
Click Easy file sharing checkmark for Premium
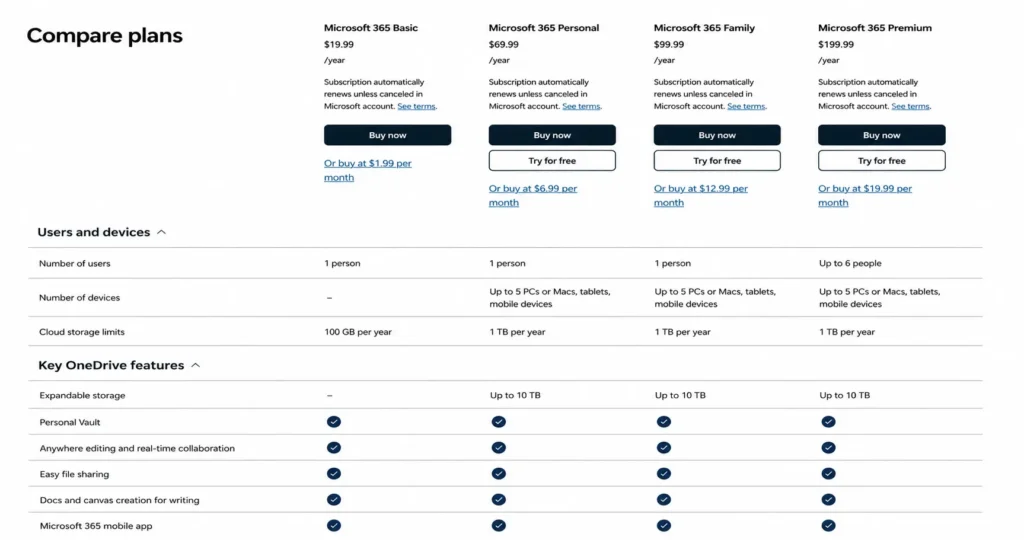click(x=828, y=473)
